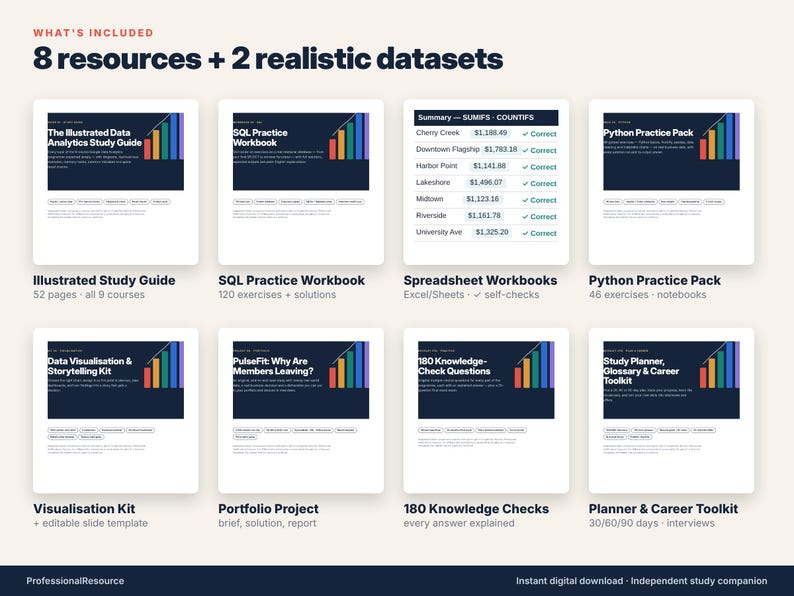Click the 'Riverside' store name
This screenshot has height=596, width=794.
pyautogui.click(x=431, y=216)
